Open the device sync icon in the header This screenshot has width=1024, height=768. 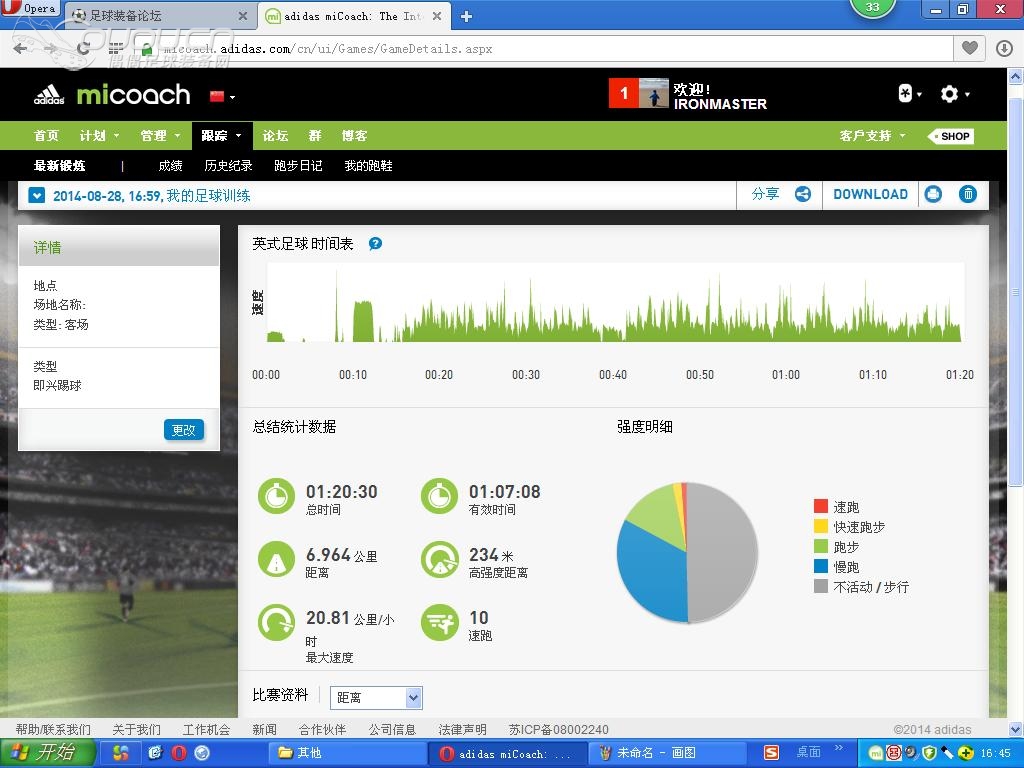click(905, 93)
